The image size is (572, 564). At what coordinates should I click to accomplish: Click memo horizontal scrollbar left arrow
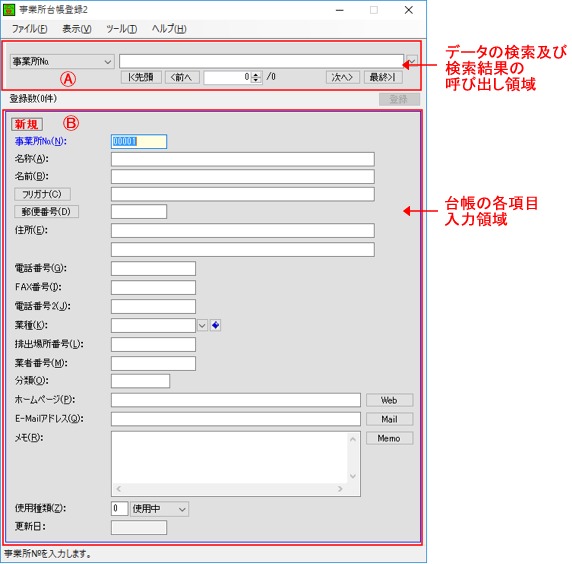pos(119,489)
